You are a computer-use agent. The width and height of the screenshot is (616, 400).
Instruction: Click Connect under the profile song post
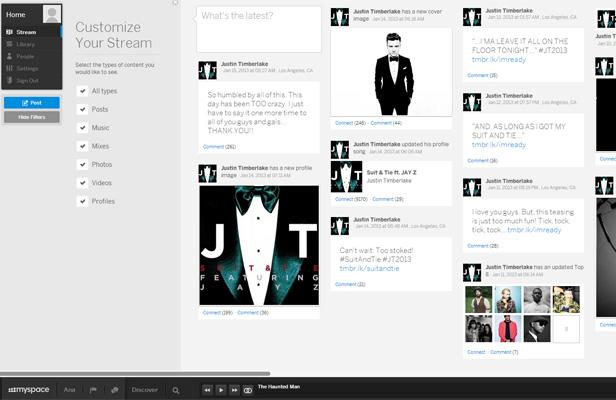(344, 199)
